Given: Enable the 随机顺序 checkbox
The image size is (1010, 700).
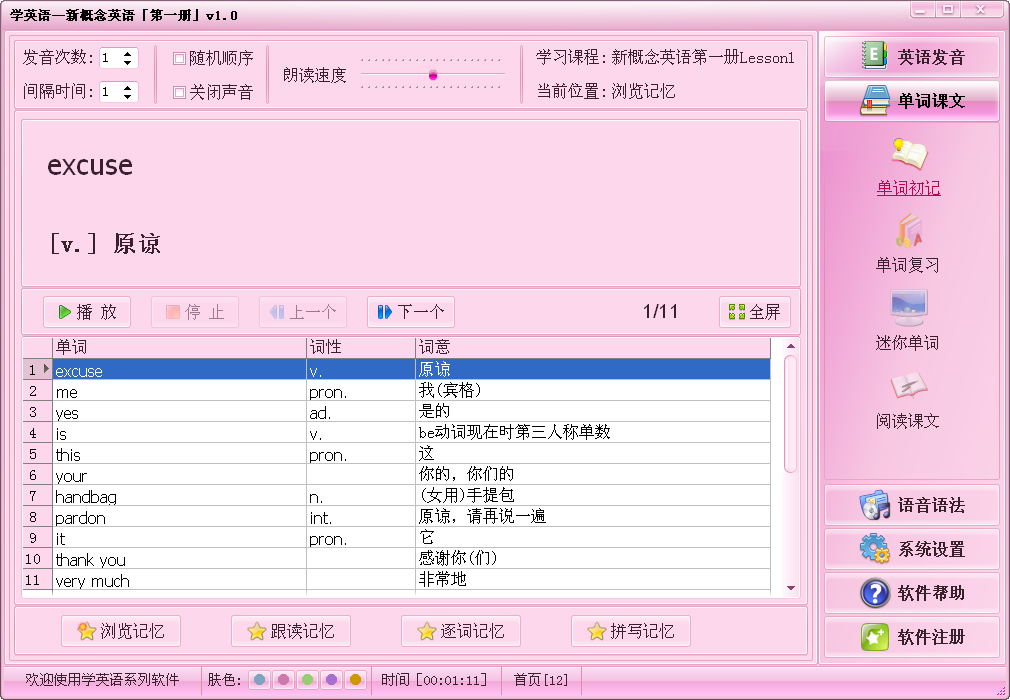Looking at the screenshot, I should tap(180, 59).
